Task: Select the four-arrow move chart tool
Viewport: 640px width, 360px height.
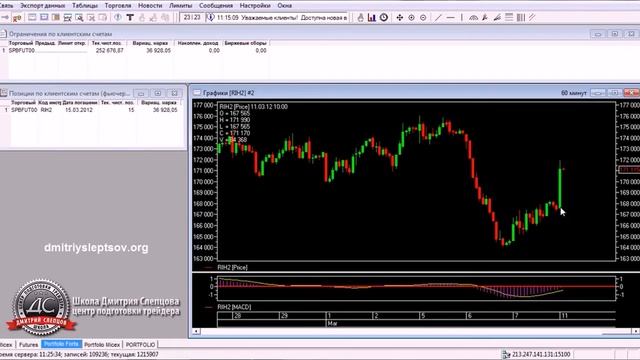Action: tap(400, 18)
